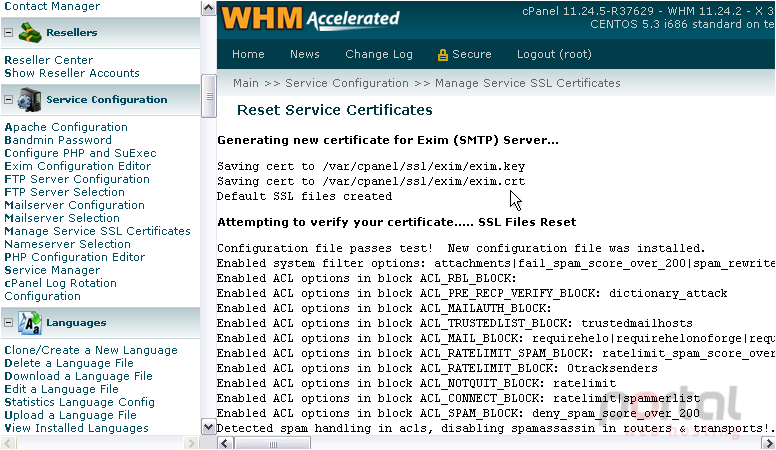This screenshot has height=450, width=776.
Task: Click the exim.key saving line
Action: coord(371,166)
